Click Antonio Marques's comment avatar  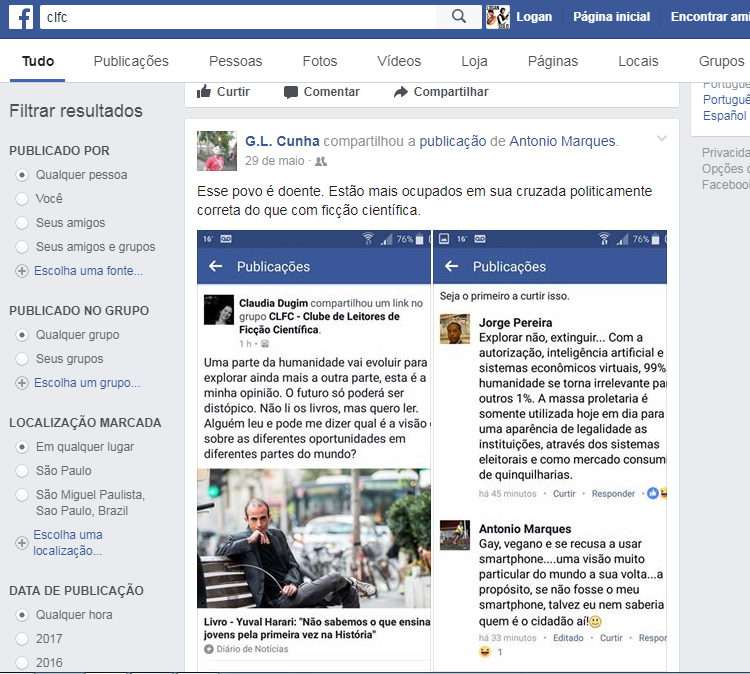click(454, 535)
